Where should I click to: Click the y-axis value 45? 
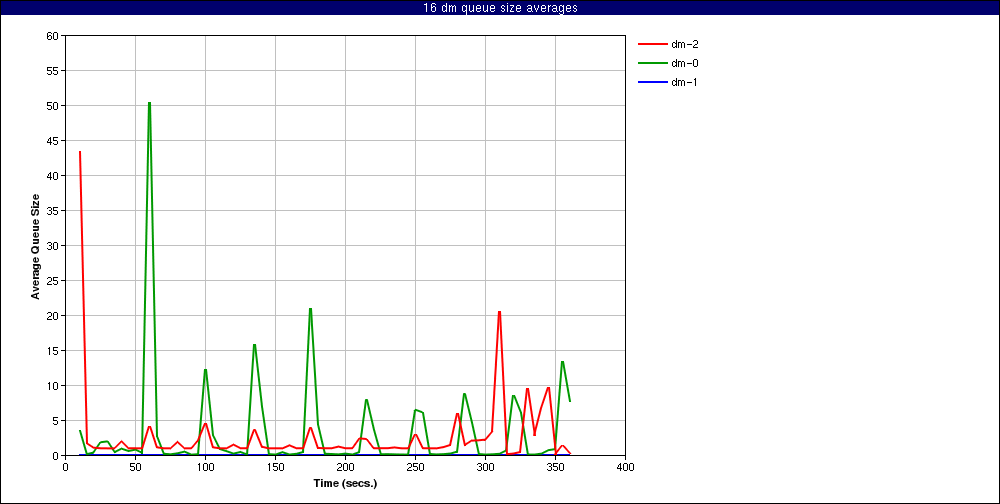(x=54, y=141)
